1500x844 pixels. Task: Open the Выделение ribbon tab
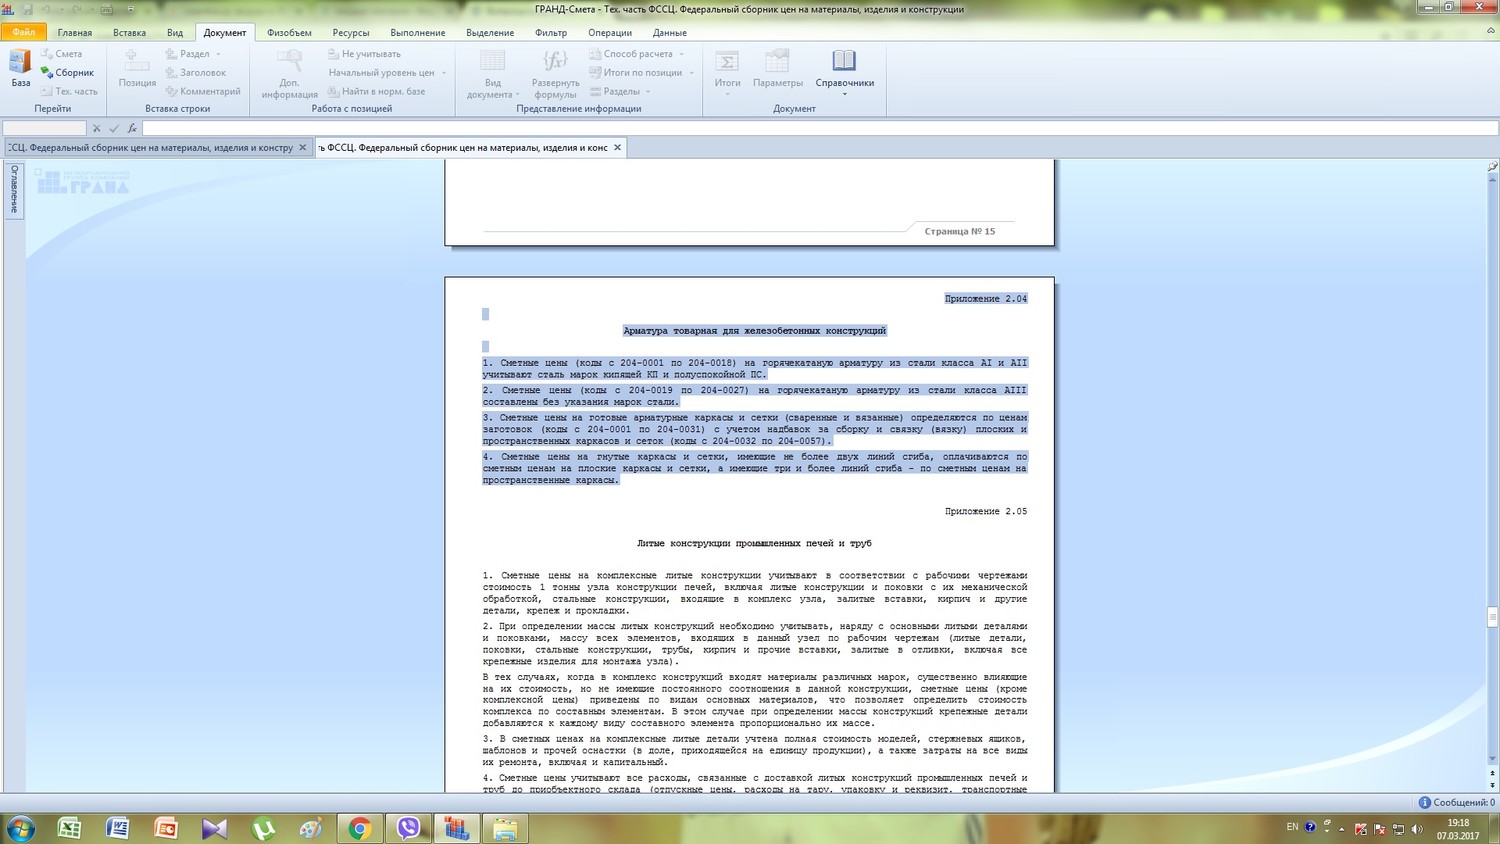pyautogui.click(x=490, y=32)
